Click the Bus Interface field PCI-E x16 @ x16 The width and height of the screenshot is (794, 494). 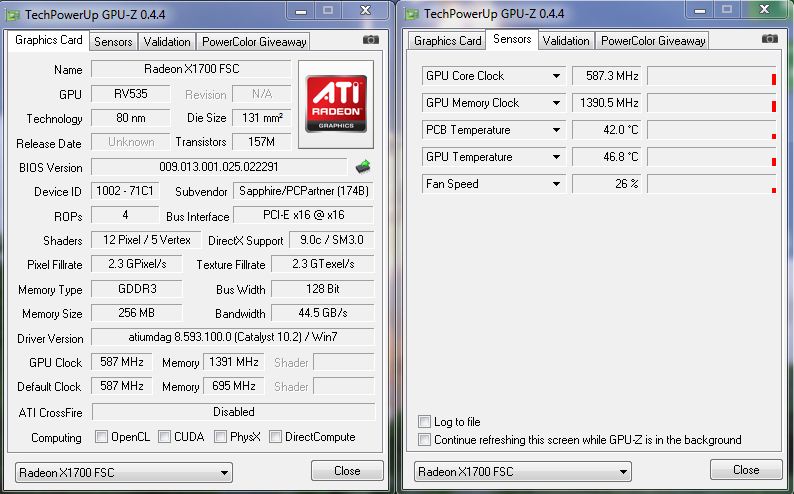point(303,215)
